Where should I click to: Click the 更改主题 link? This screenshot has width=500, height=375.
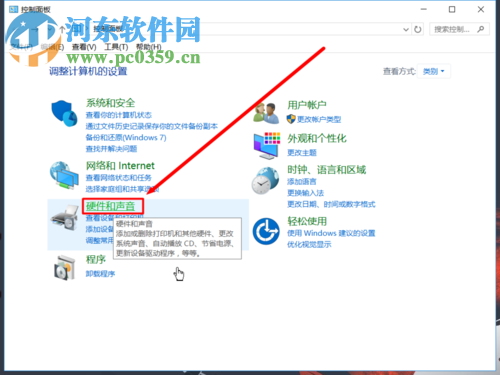pyautogui.click(x=302, y=153)
